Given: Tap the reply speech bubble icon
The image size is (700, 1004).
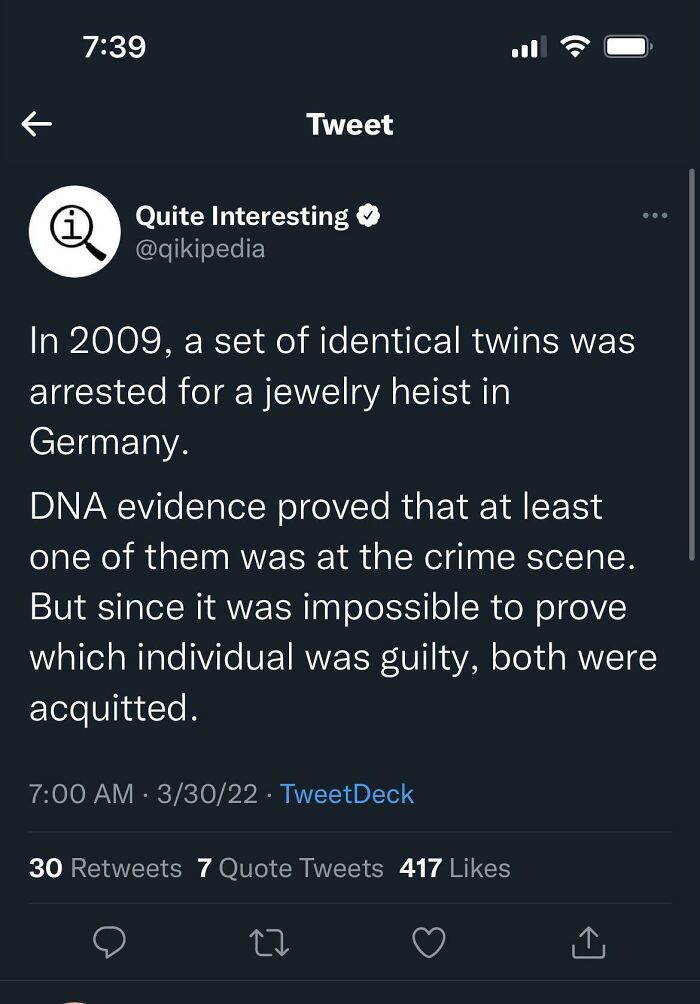Looking at the screenshot, I should [110, 943].
